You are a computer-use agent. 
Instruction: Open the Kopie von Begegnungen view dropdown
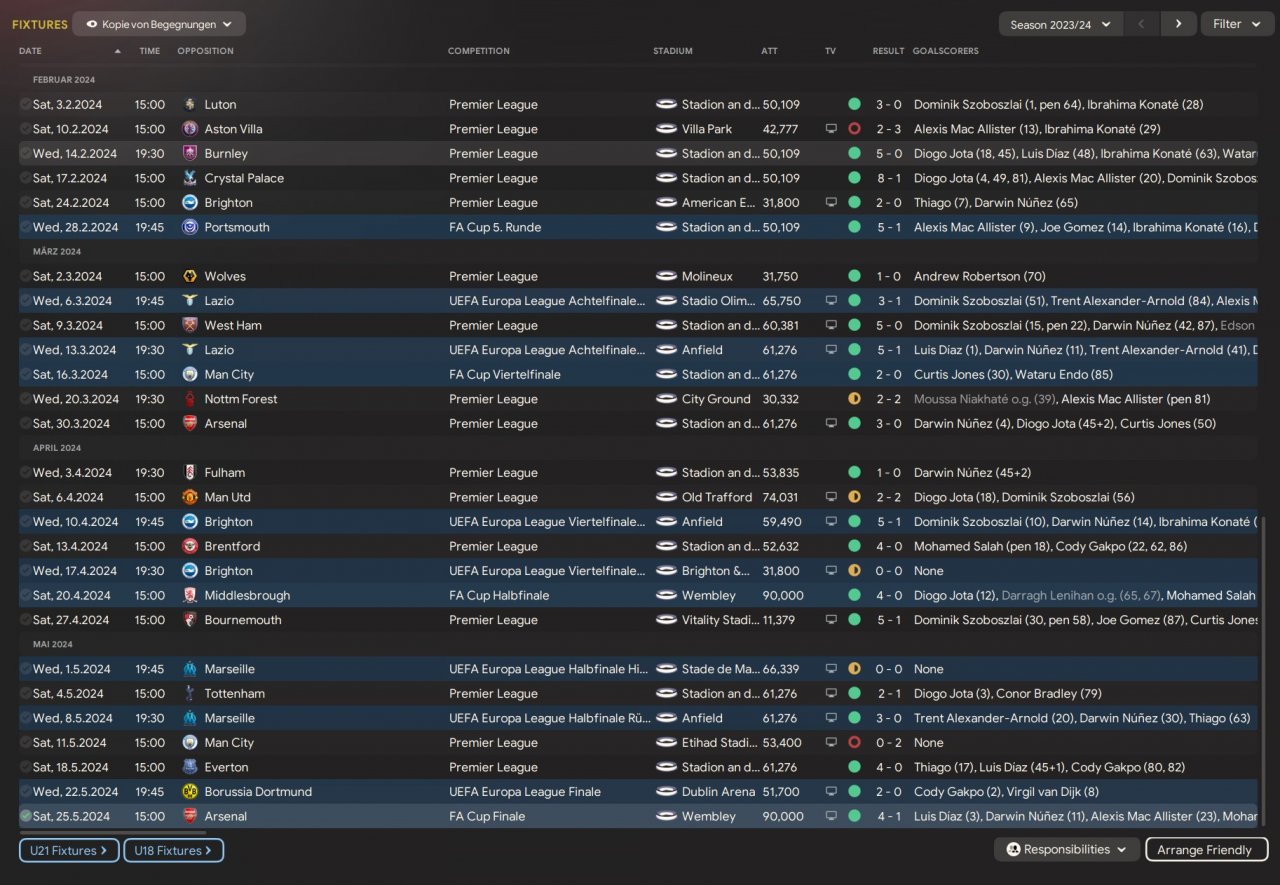click(159, 24)
